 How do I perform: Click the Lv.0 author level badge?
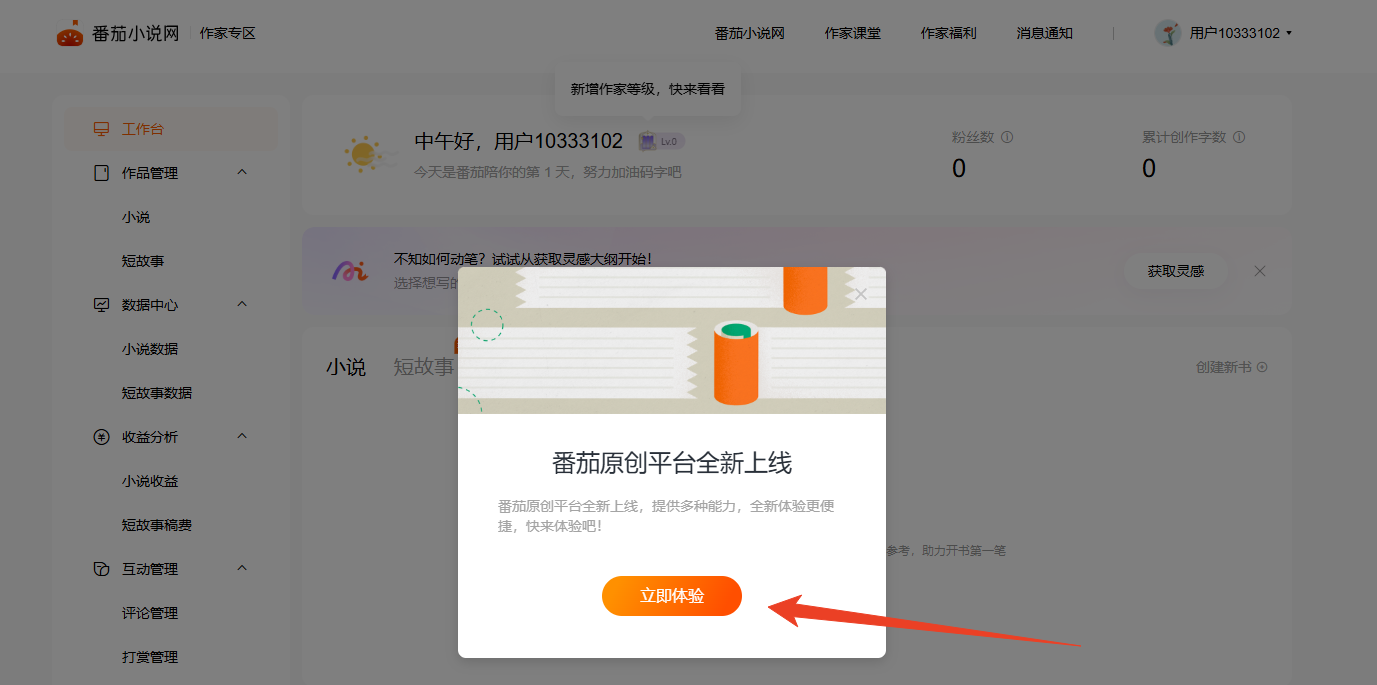tap(661, 141)
